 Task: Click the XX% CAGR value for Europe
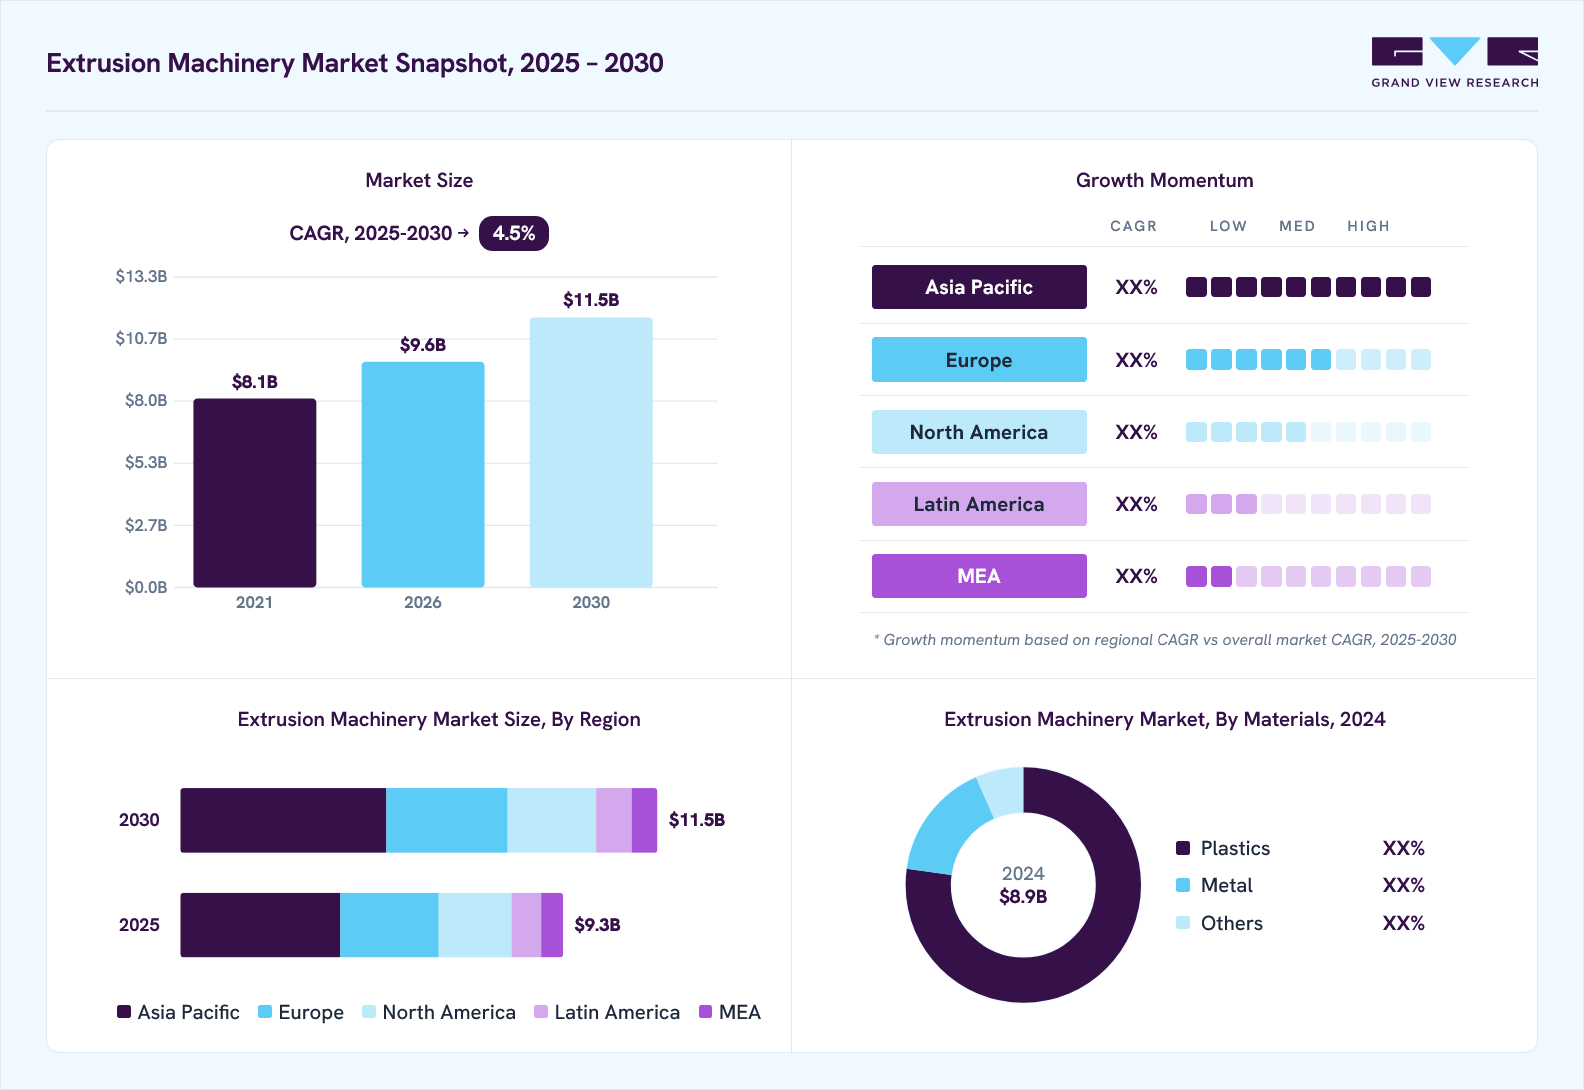pos(1136,360)
